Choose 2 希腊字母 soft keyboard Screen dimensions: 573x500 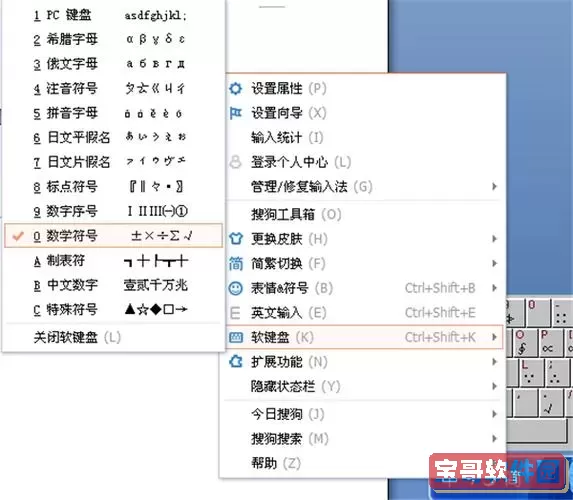pos(113,39)
